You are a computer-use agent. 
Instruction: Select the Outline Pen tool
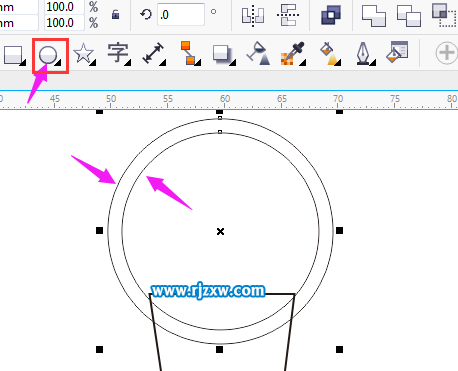tap(363, 53)
